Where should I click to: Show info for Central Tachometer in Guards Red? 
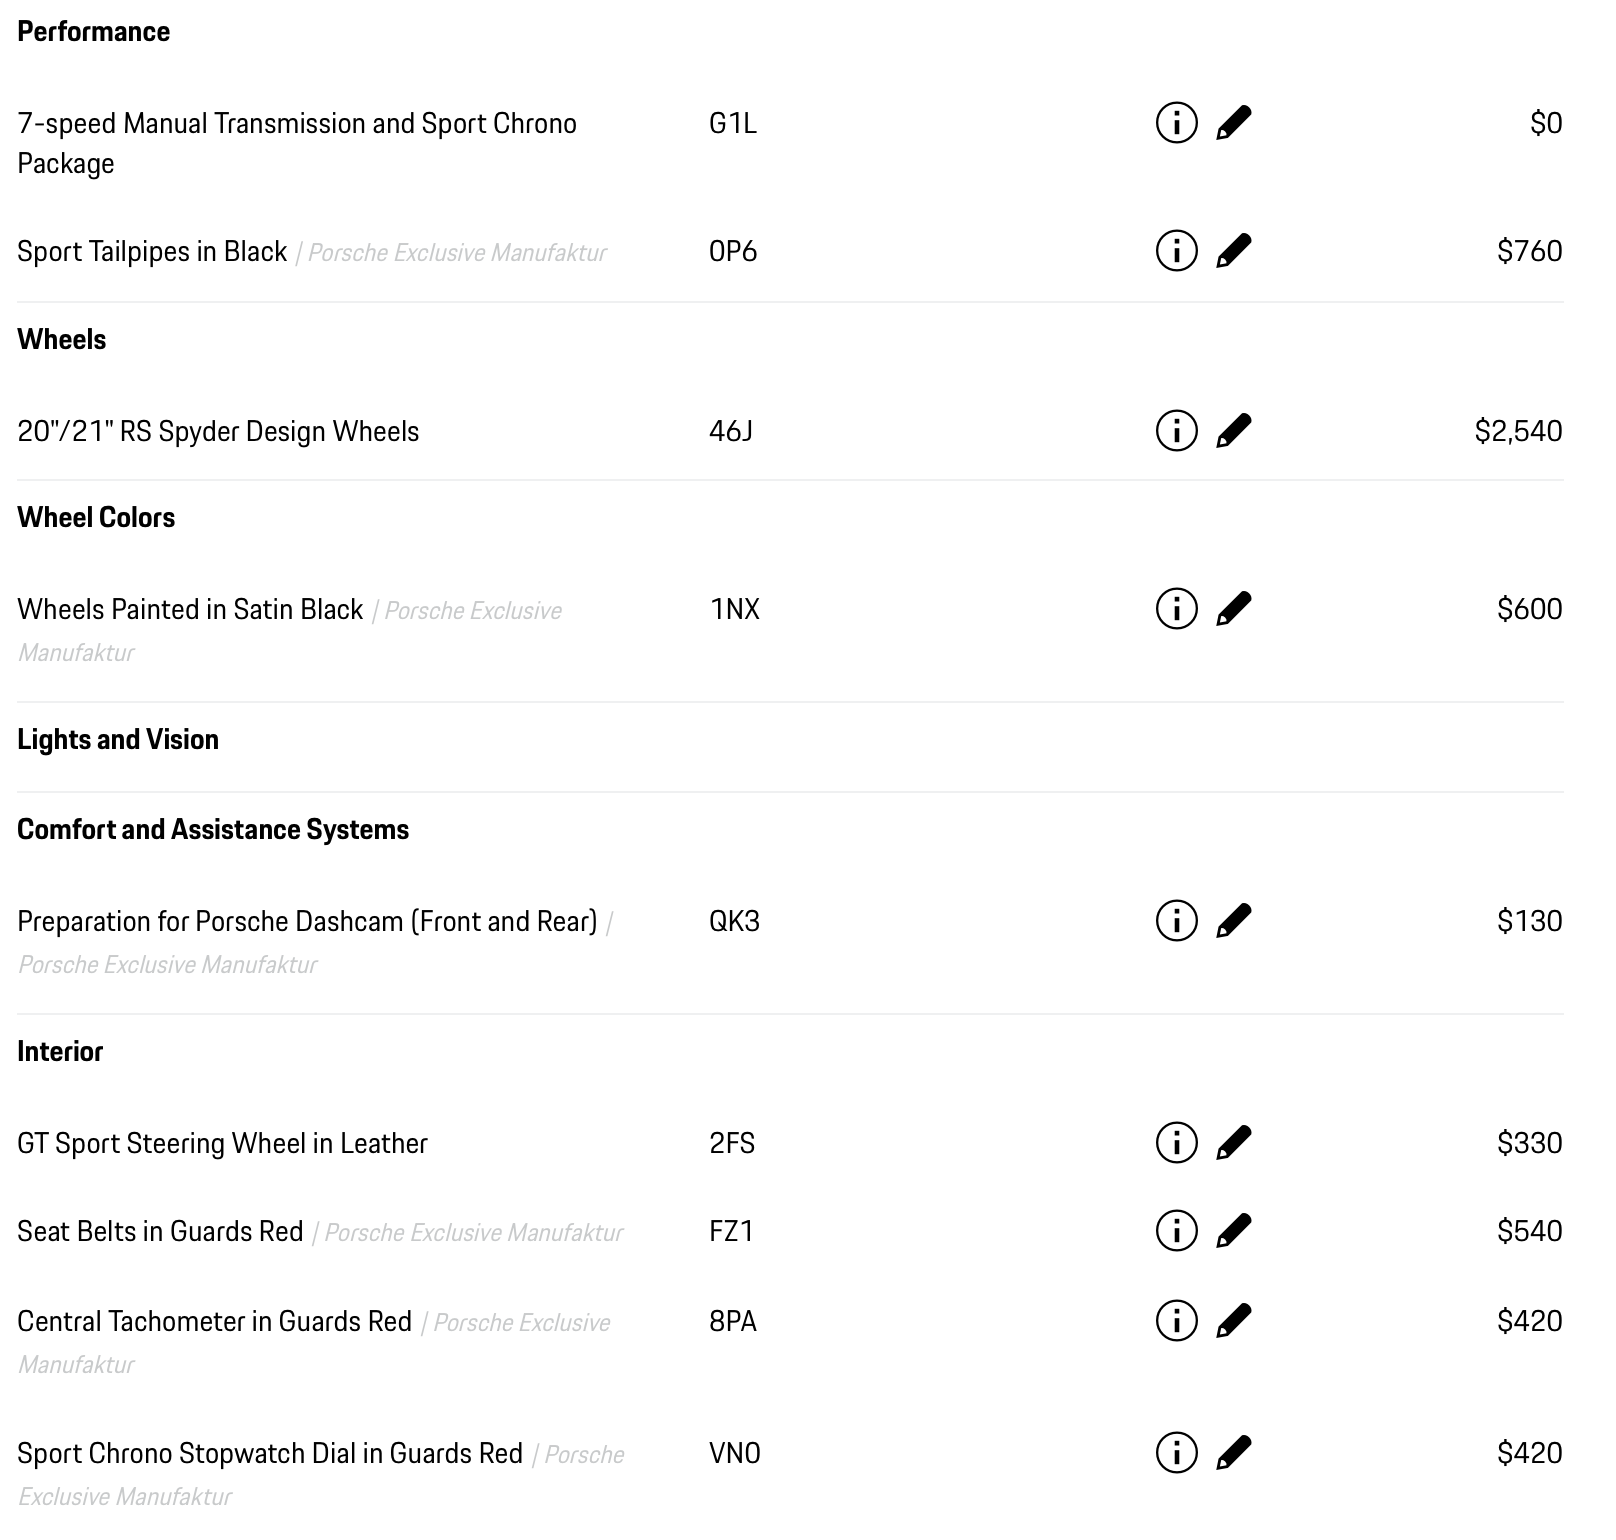(1176, 1321)
